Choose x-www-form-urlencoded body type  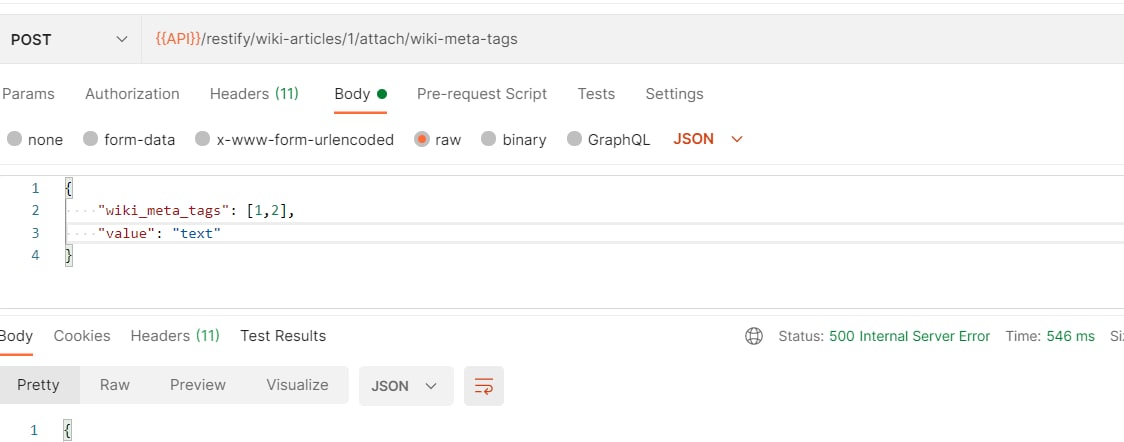click(203, 139)
